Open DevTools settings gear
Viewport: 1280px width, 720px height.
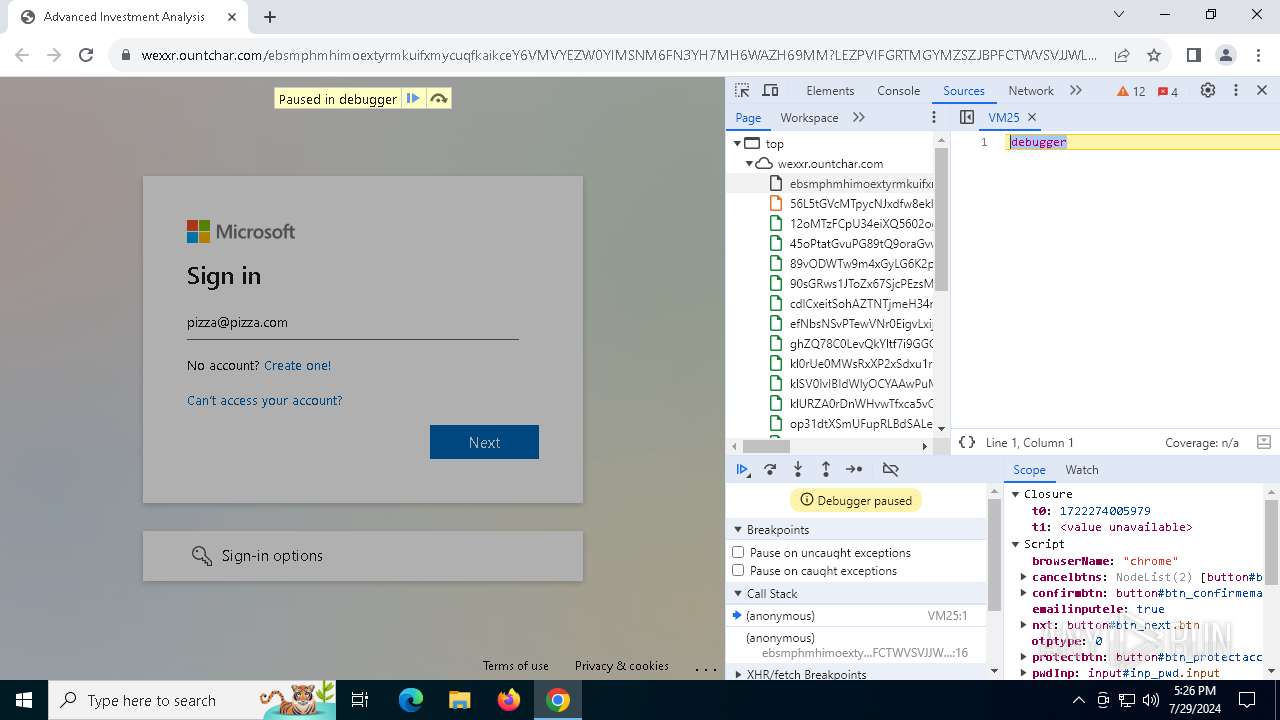1208,90
